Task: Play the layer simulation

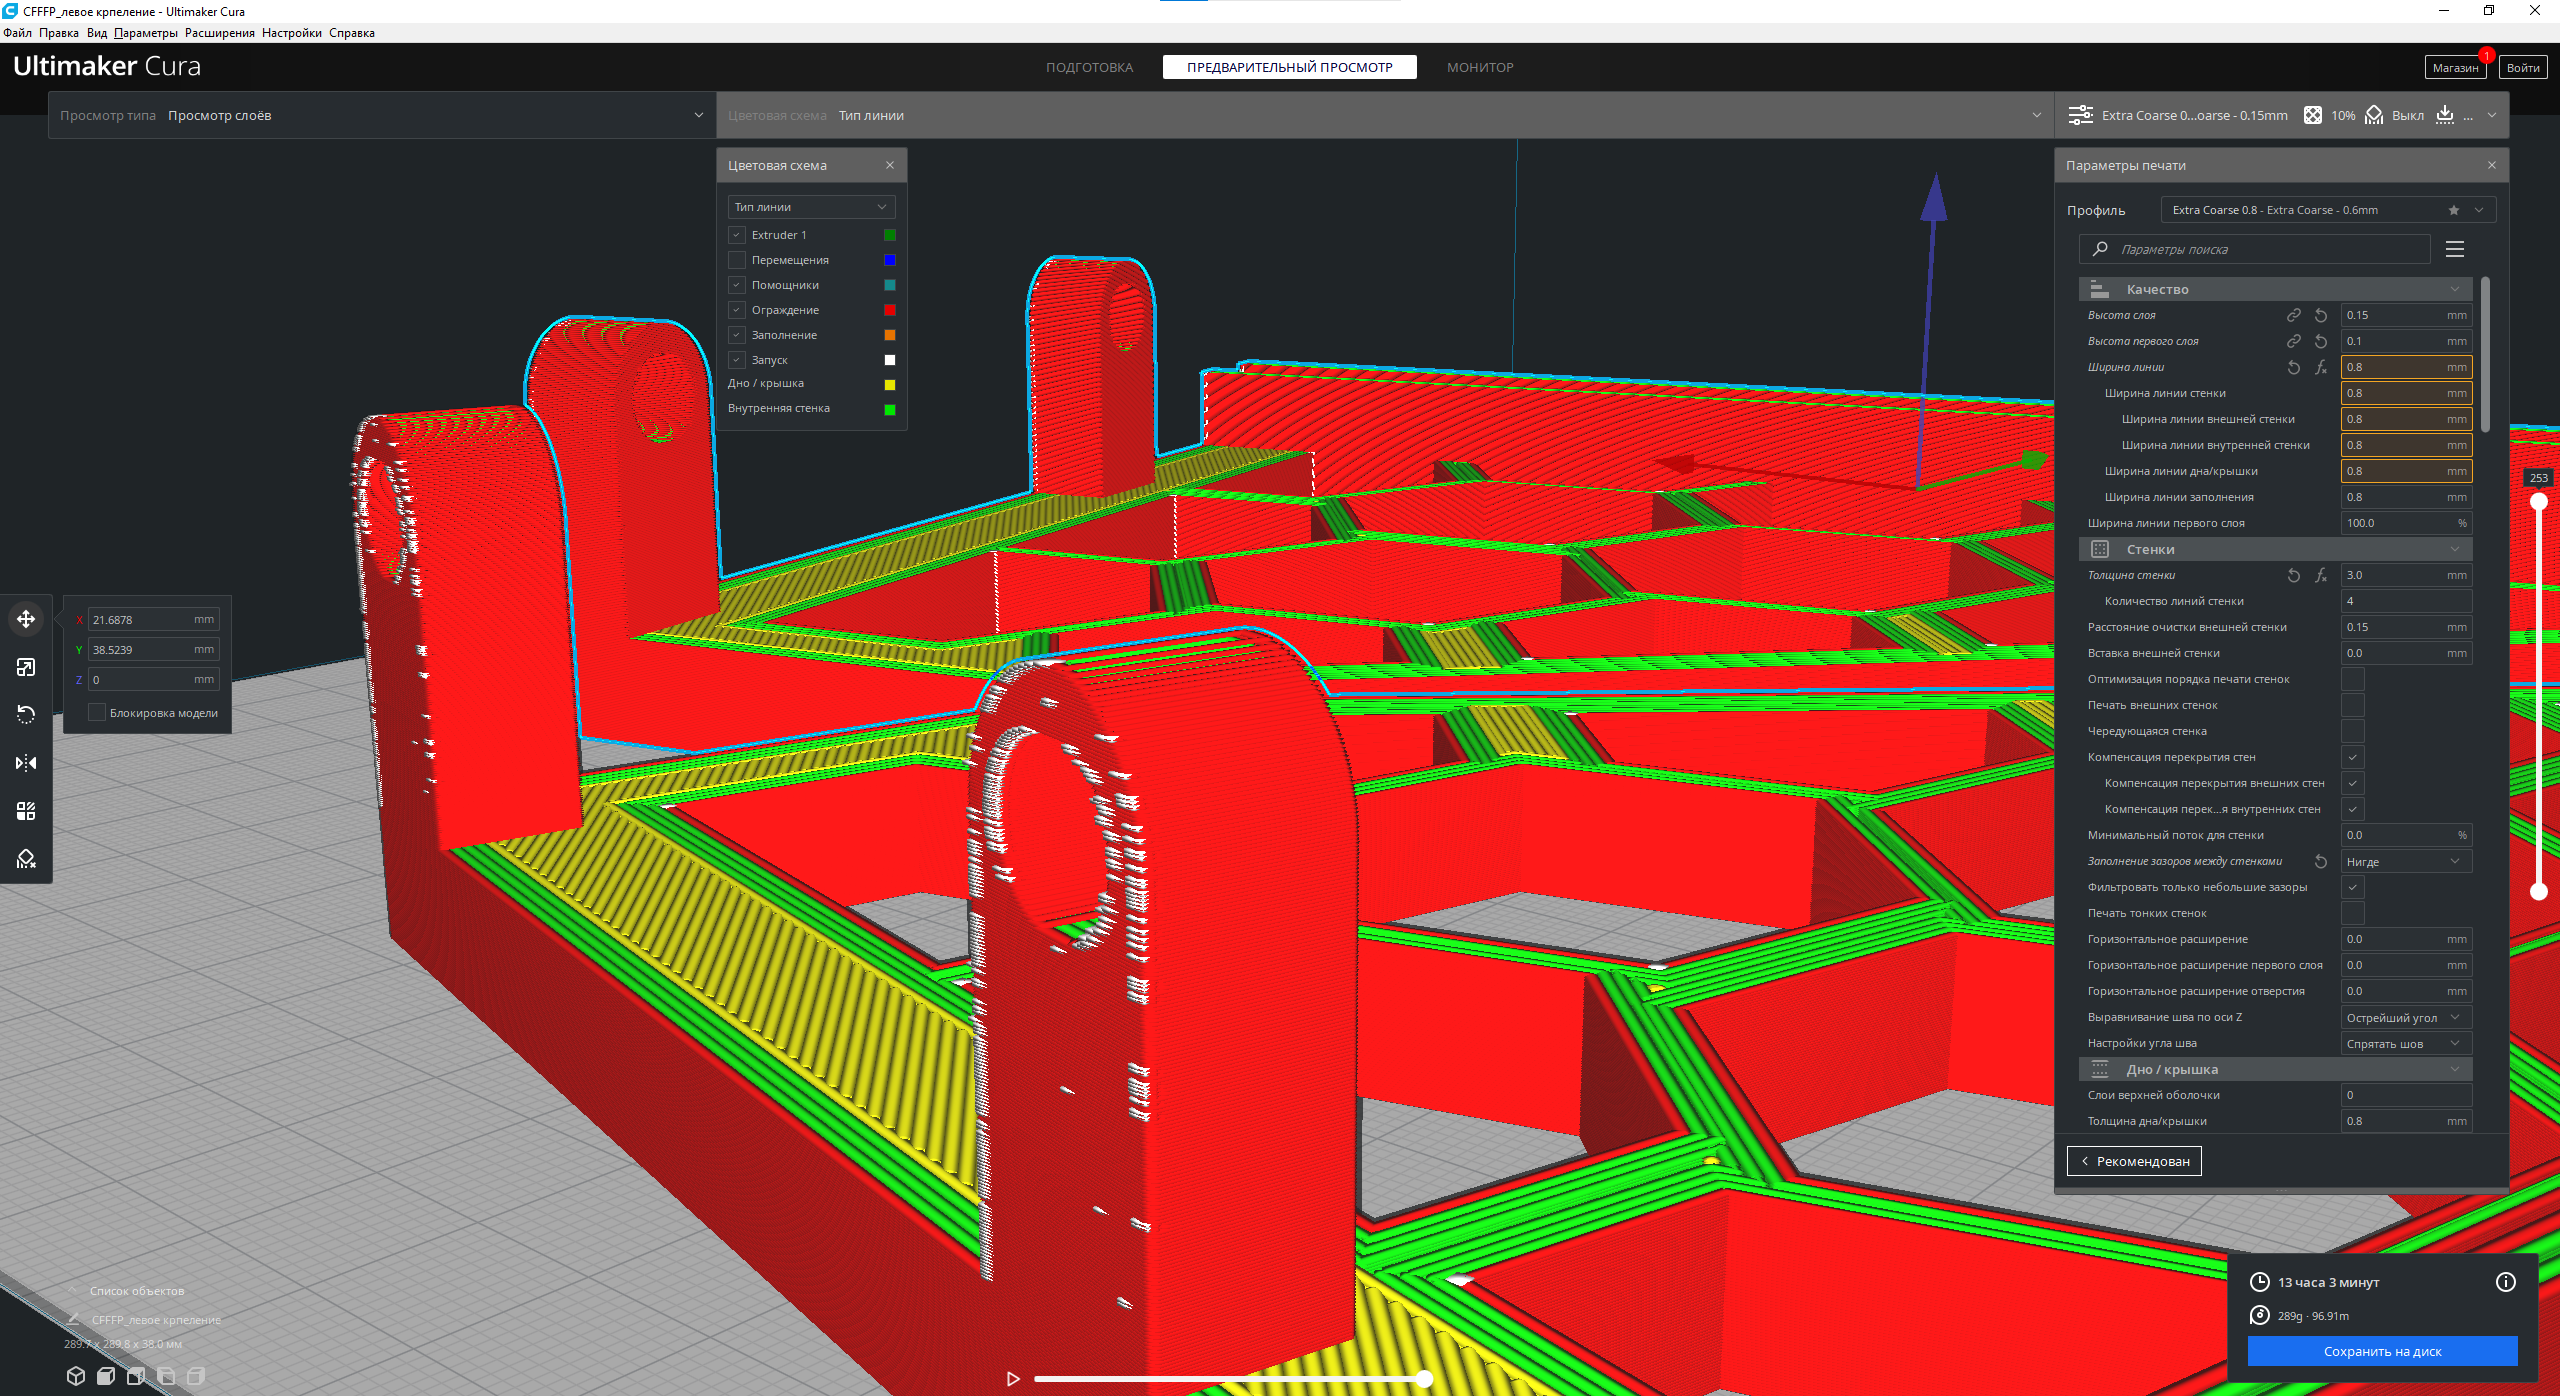Action: pyautogui.click(x=1013, y=1378)
